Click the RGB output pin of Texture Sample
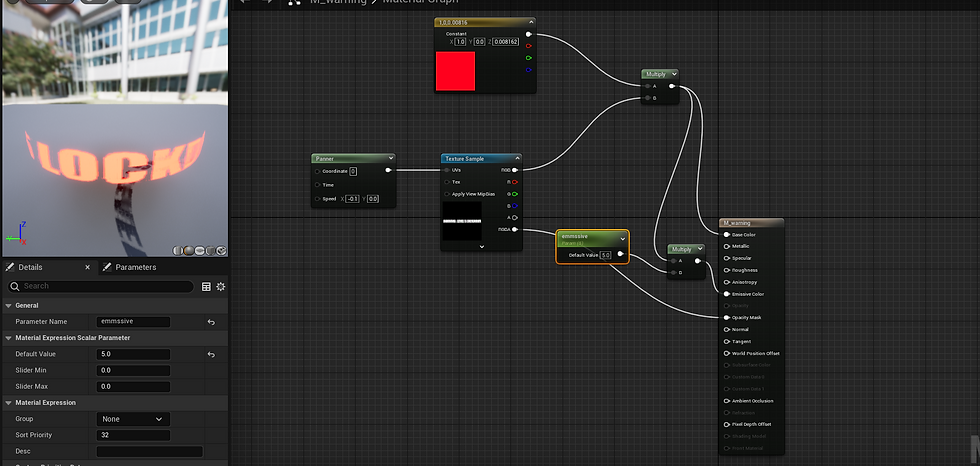 point(515,170)
